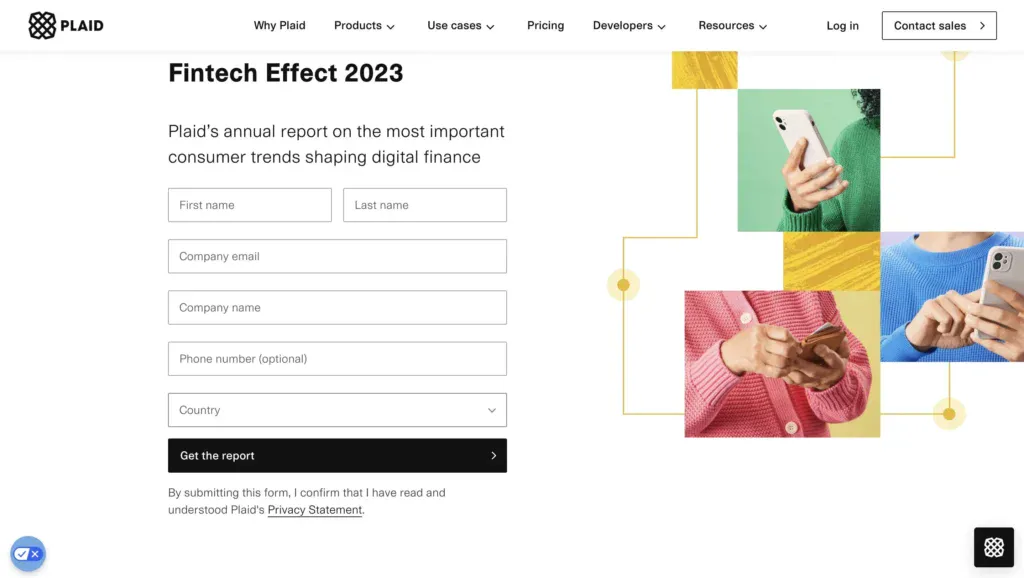The width and height of the screenshot is (1024, 578).
Task: Dismiss the blue consent badge with X
Action: click(35, 554)
